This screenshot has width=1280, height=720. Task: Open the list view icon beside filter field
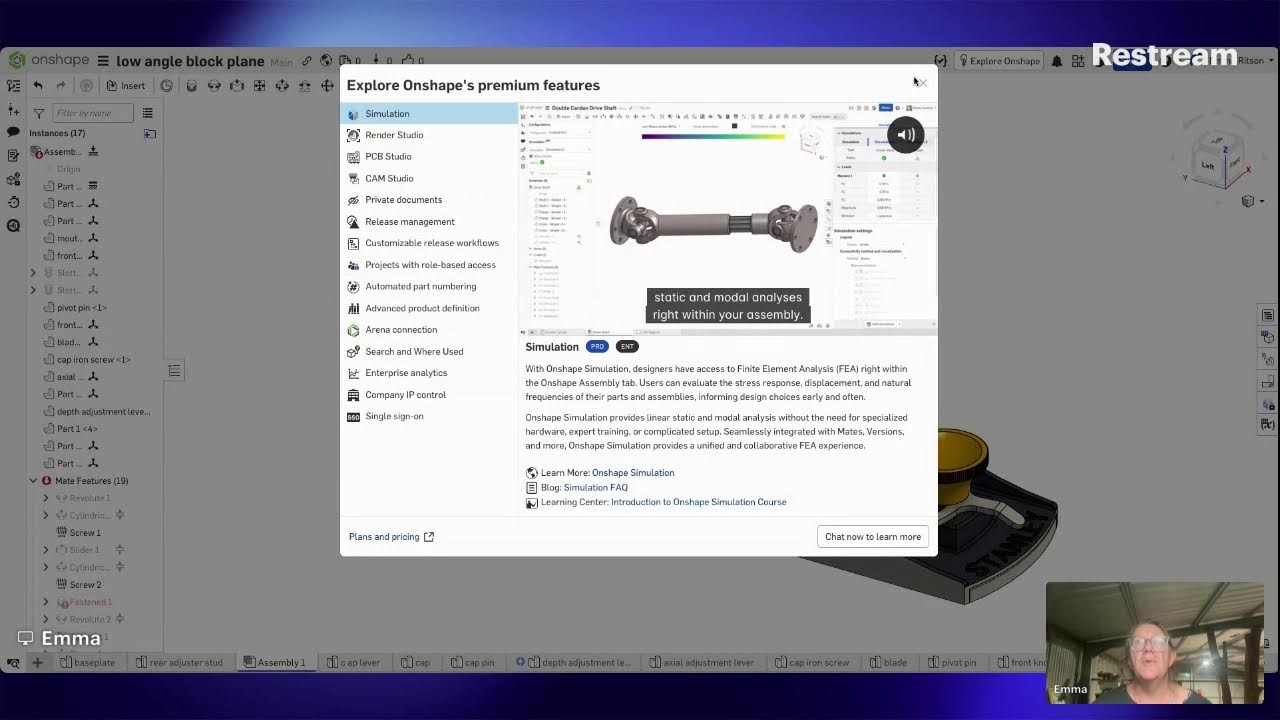click(x=147, y=113)
